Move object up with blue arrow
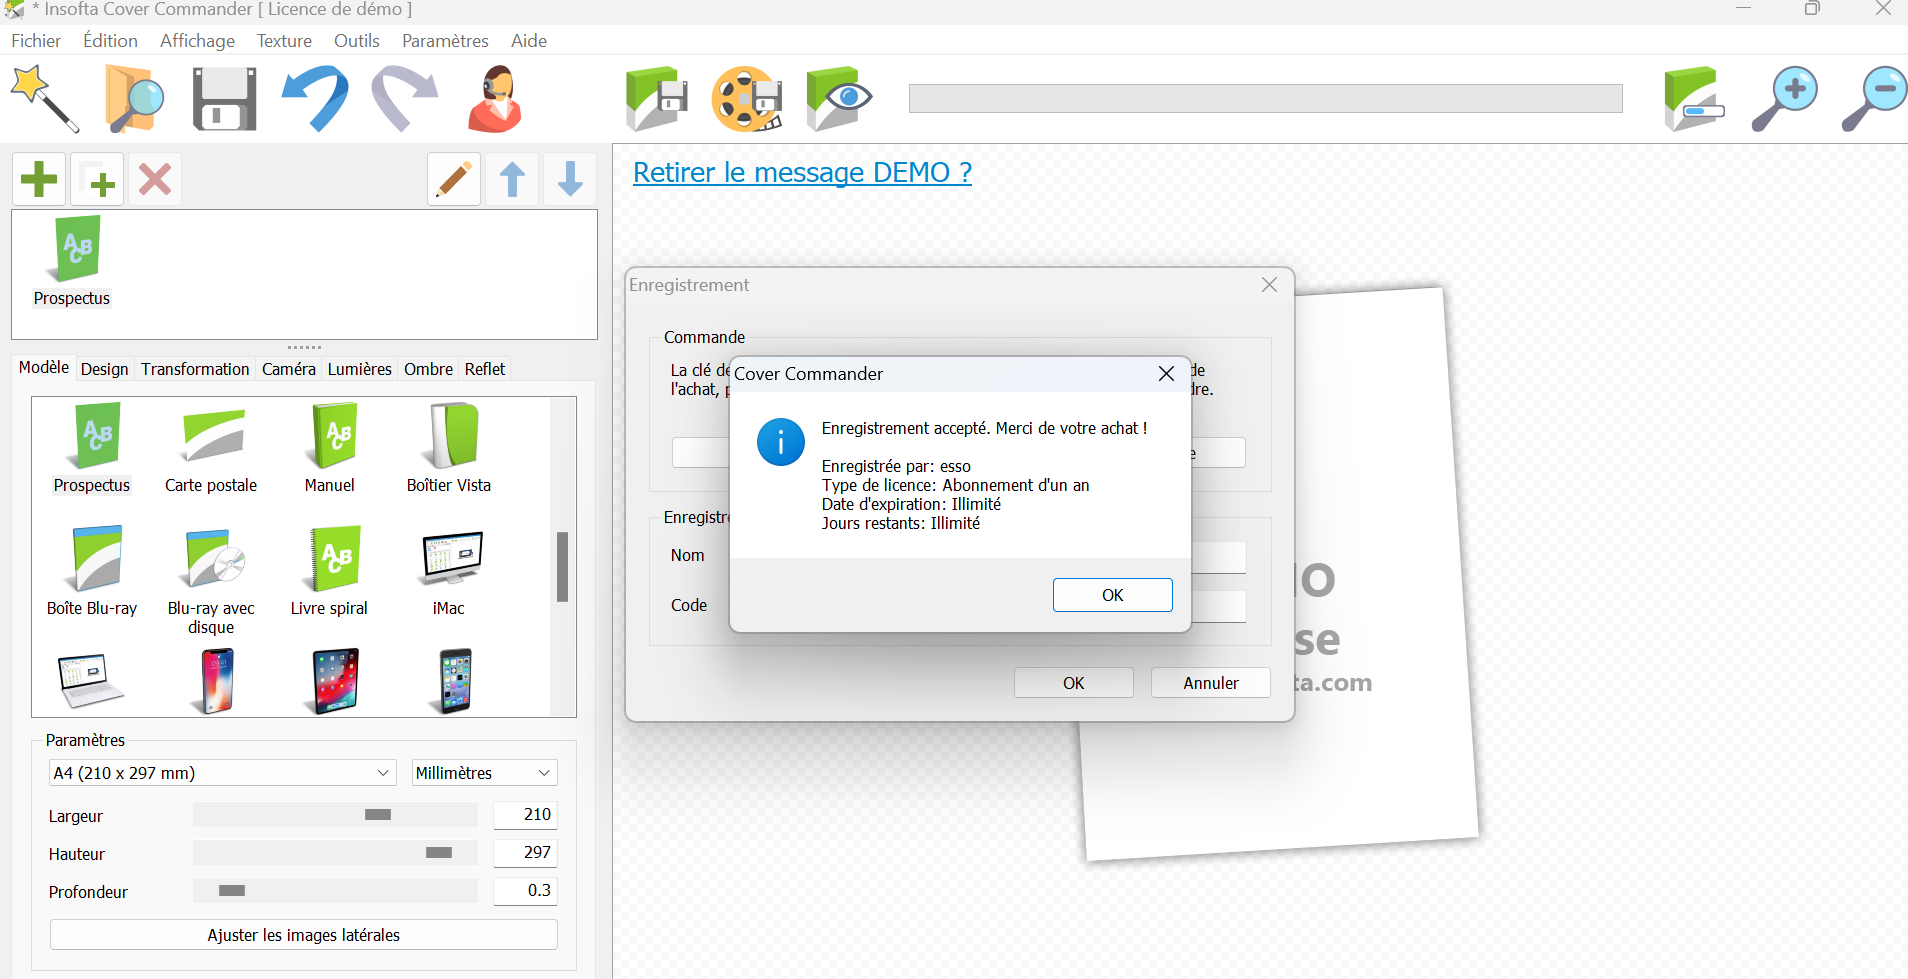 (x=512, y=180)
